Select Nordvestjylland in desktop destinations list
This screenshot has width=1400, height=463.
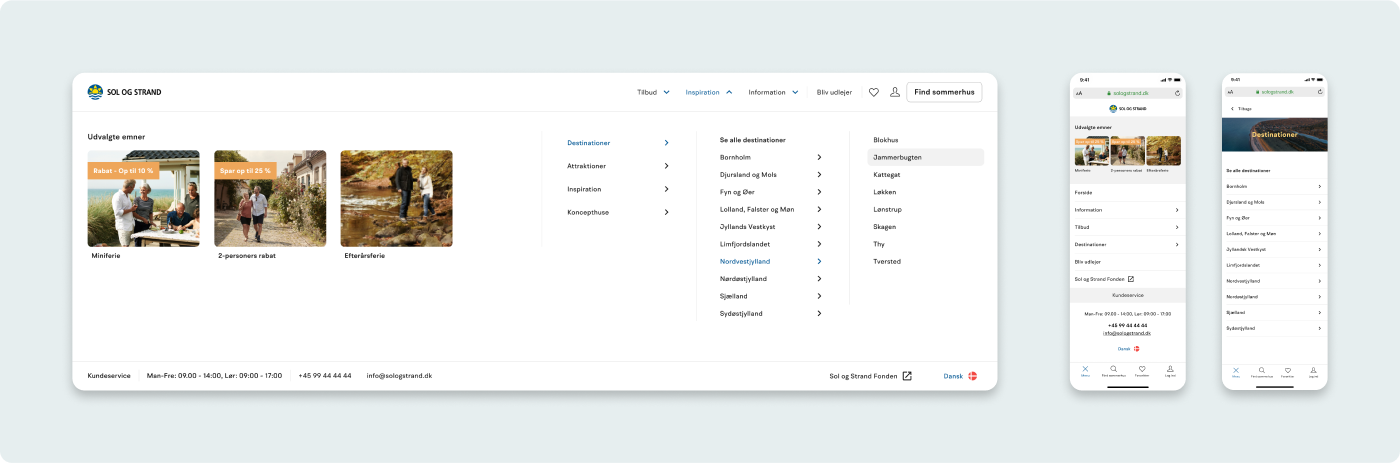770,261
